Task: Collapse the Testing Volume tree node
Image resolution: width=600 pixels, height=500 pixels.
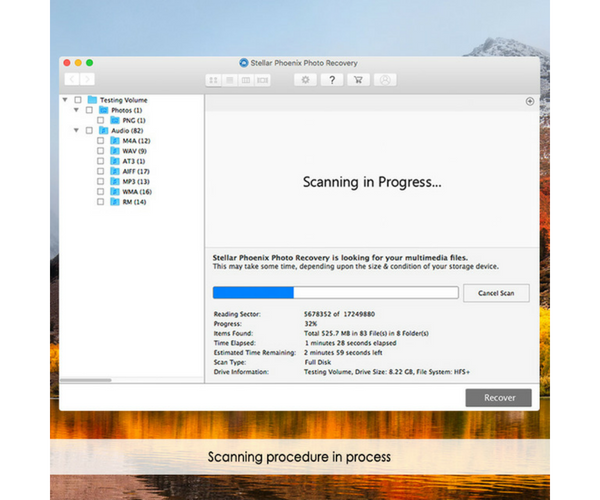Action: [65, 100]
